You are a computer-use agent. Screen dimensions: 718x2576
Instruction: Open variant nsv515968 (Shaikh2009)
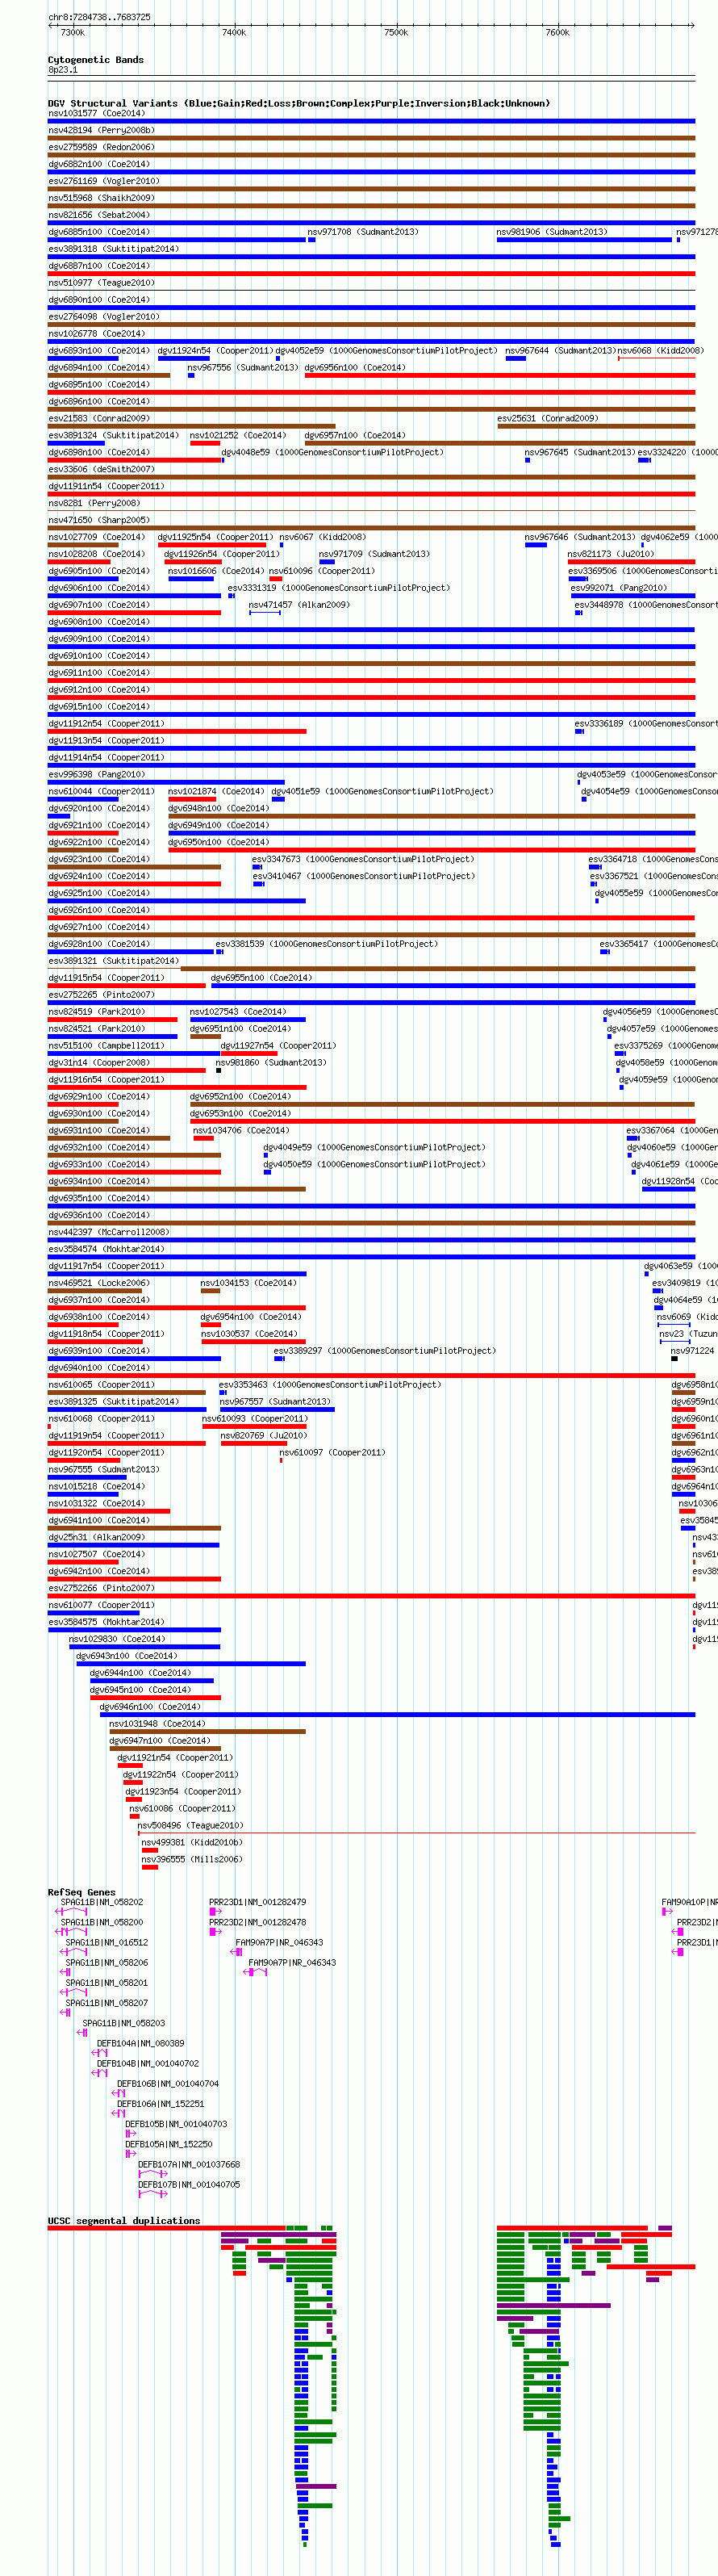pos(102,199)
